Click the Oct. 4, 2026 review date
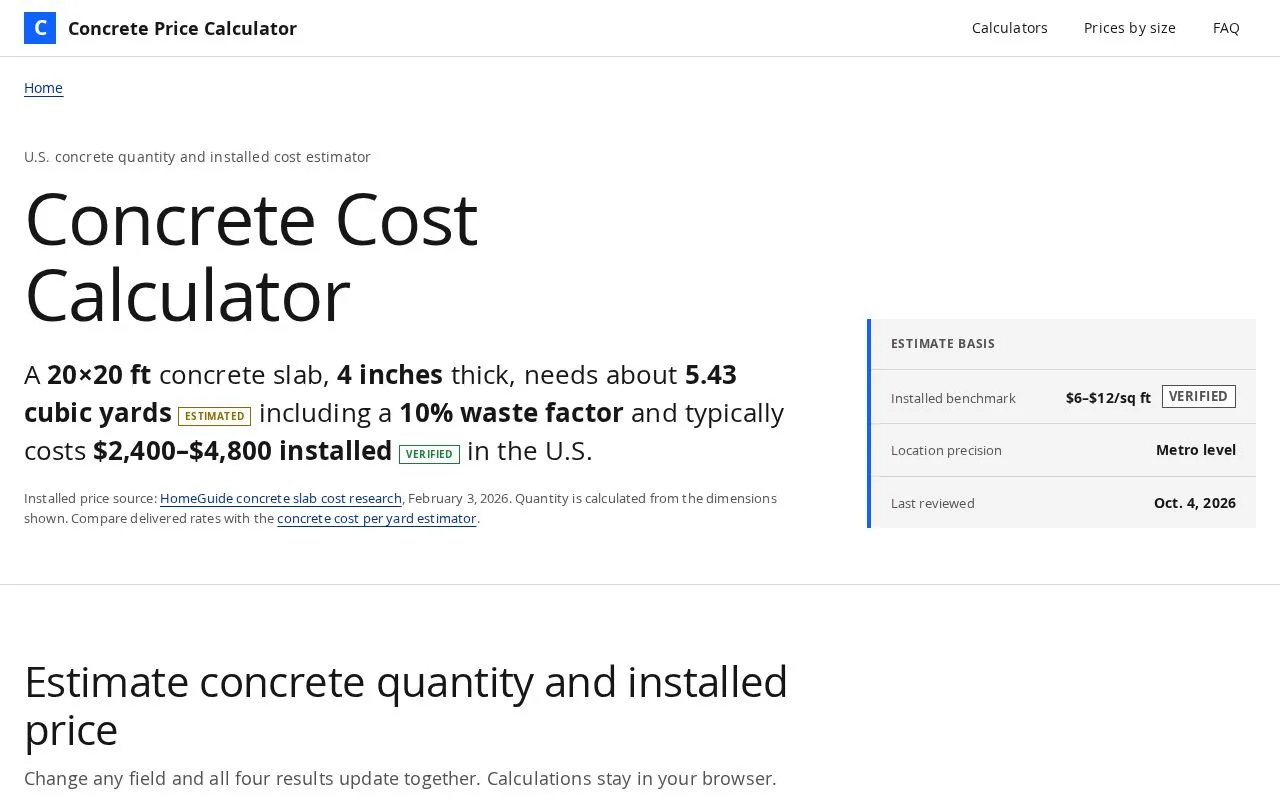The width and height of the screenshot is (1280, 800). pos(1195,503)
